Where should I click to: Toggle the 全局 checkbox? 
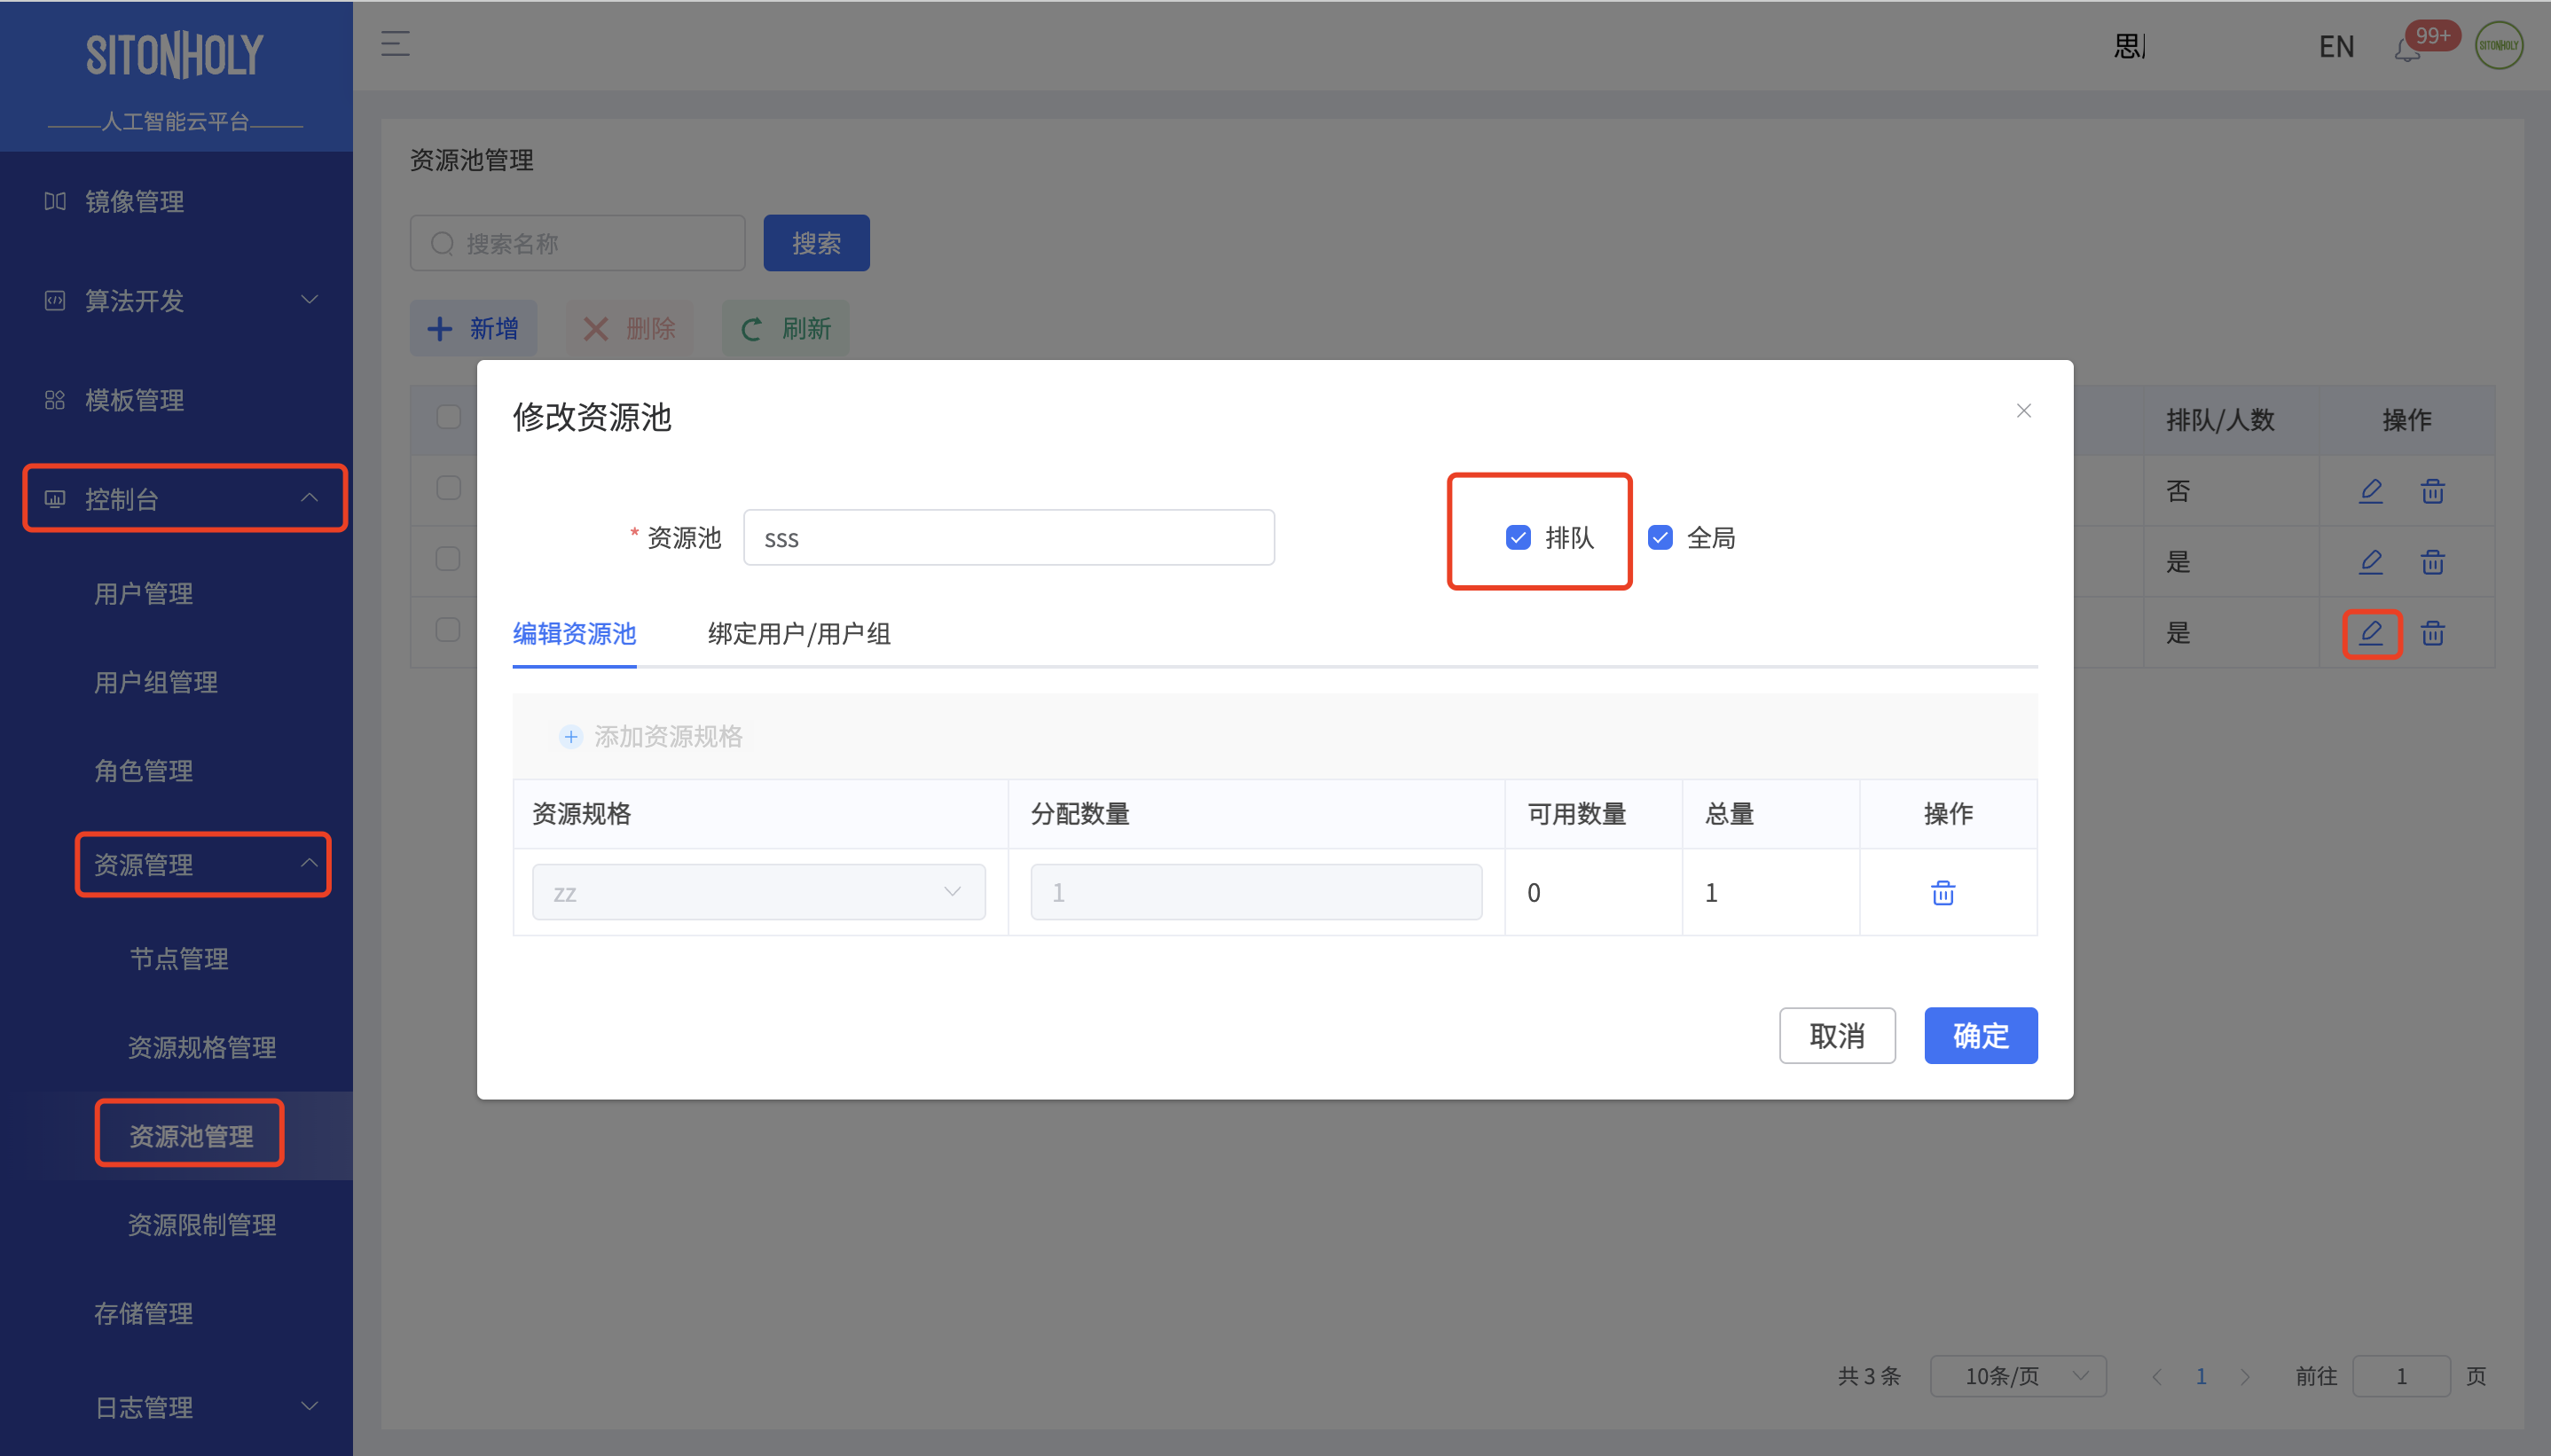click(x=1660, y=538)
